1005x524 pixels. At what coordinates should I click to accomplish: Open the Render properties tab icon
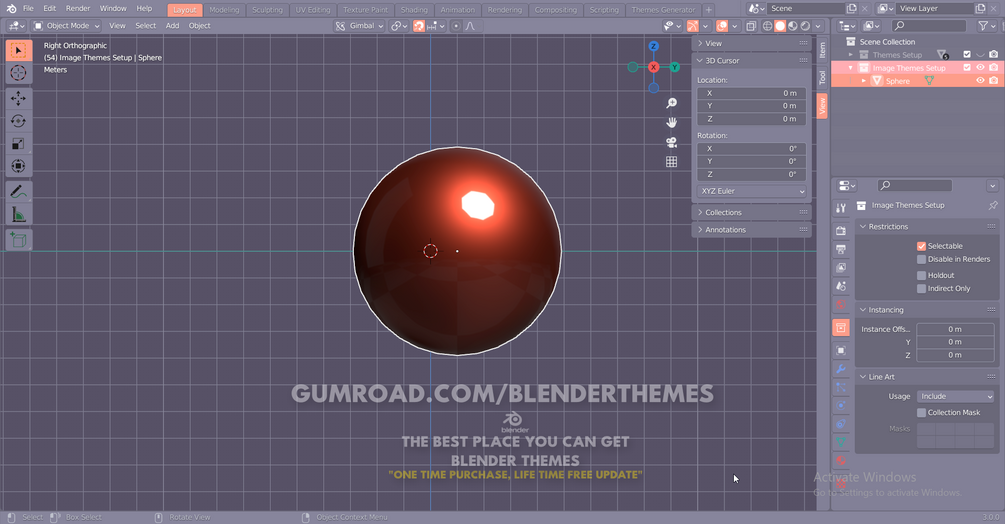point(841,231)
